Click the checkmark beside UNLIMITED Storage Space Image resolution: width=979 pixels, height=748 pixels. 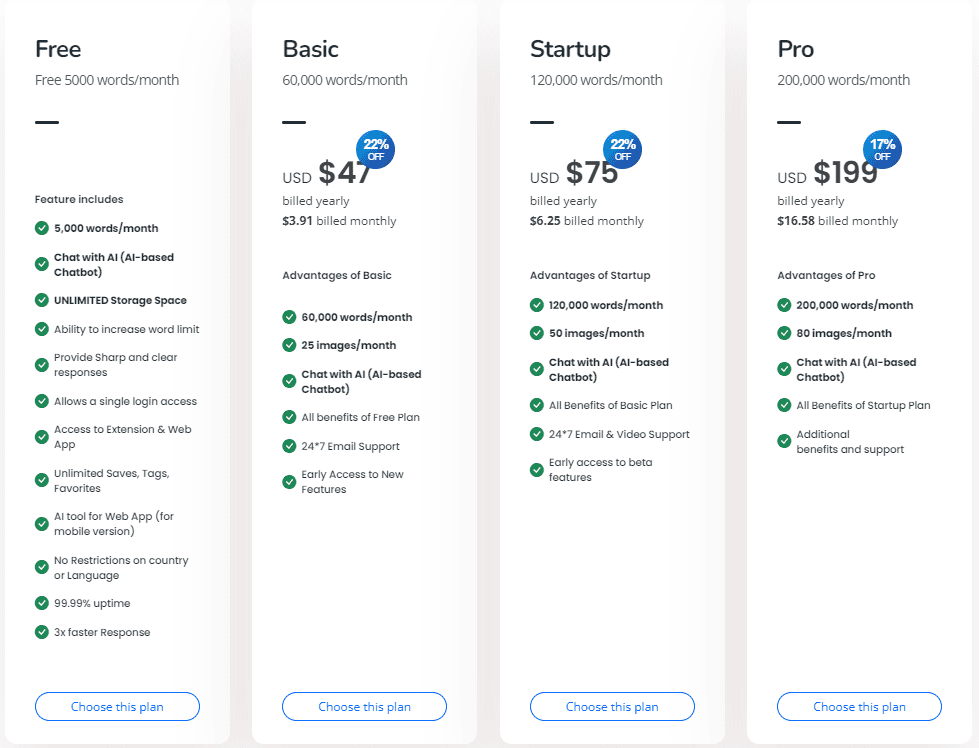point(41,300)
